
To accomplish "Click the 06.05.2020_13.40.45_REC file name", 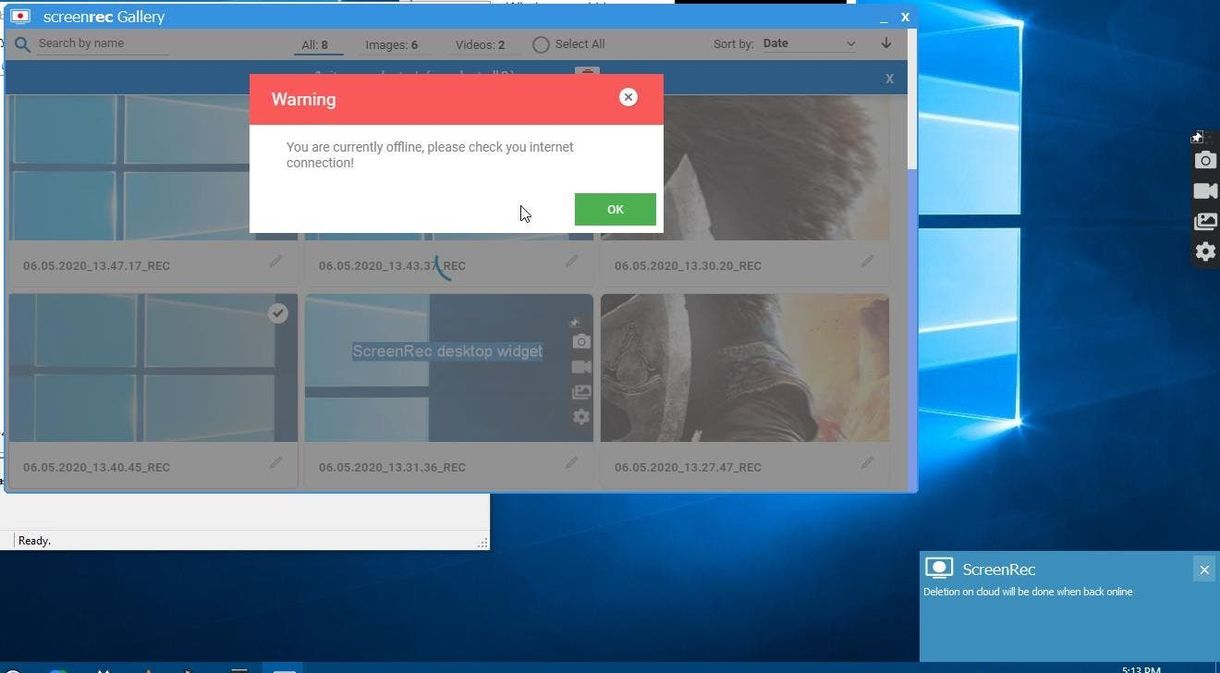I will [x=96, y=467].
